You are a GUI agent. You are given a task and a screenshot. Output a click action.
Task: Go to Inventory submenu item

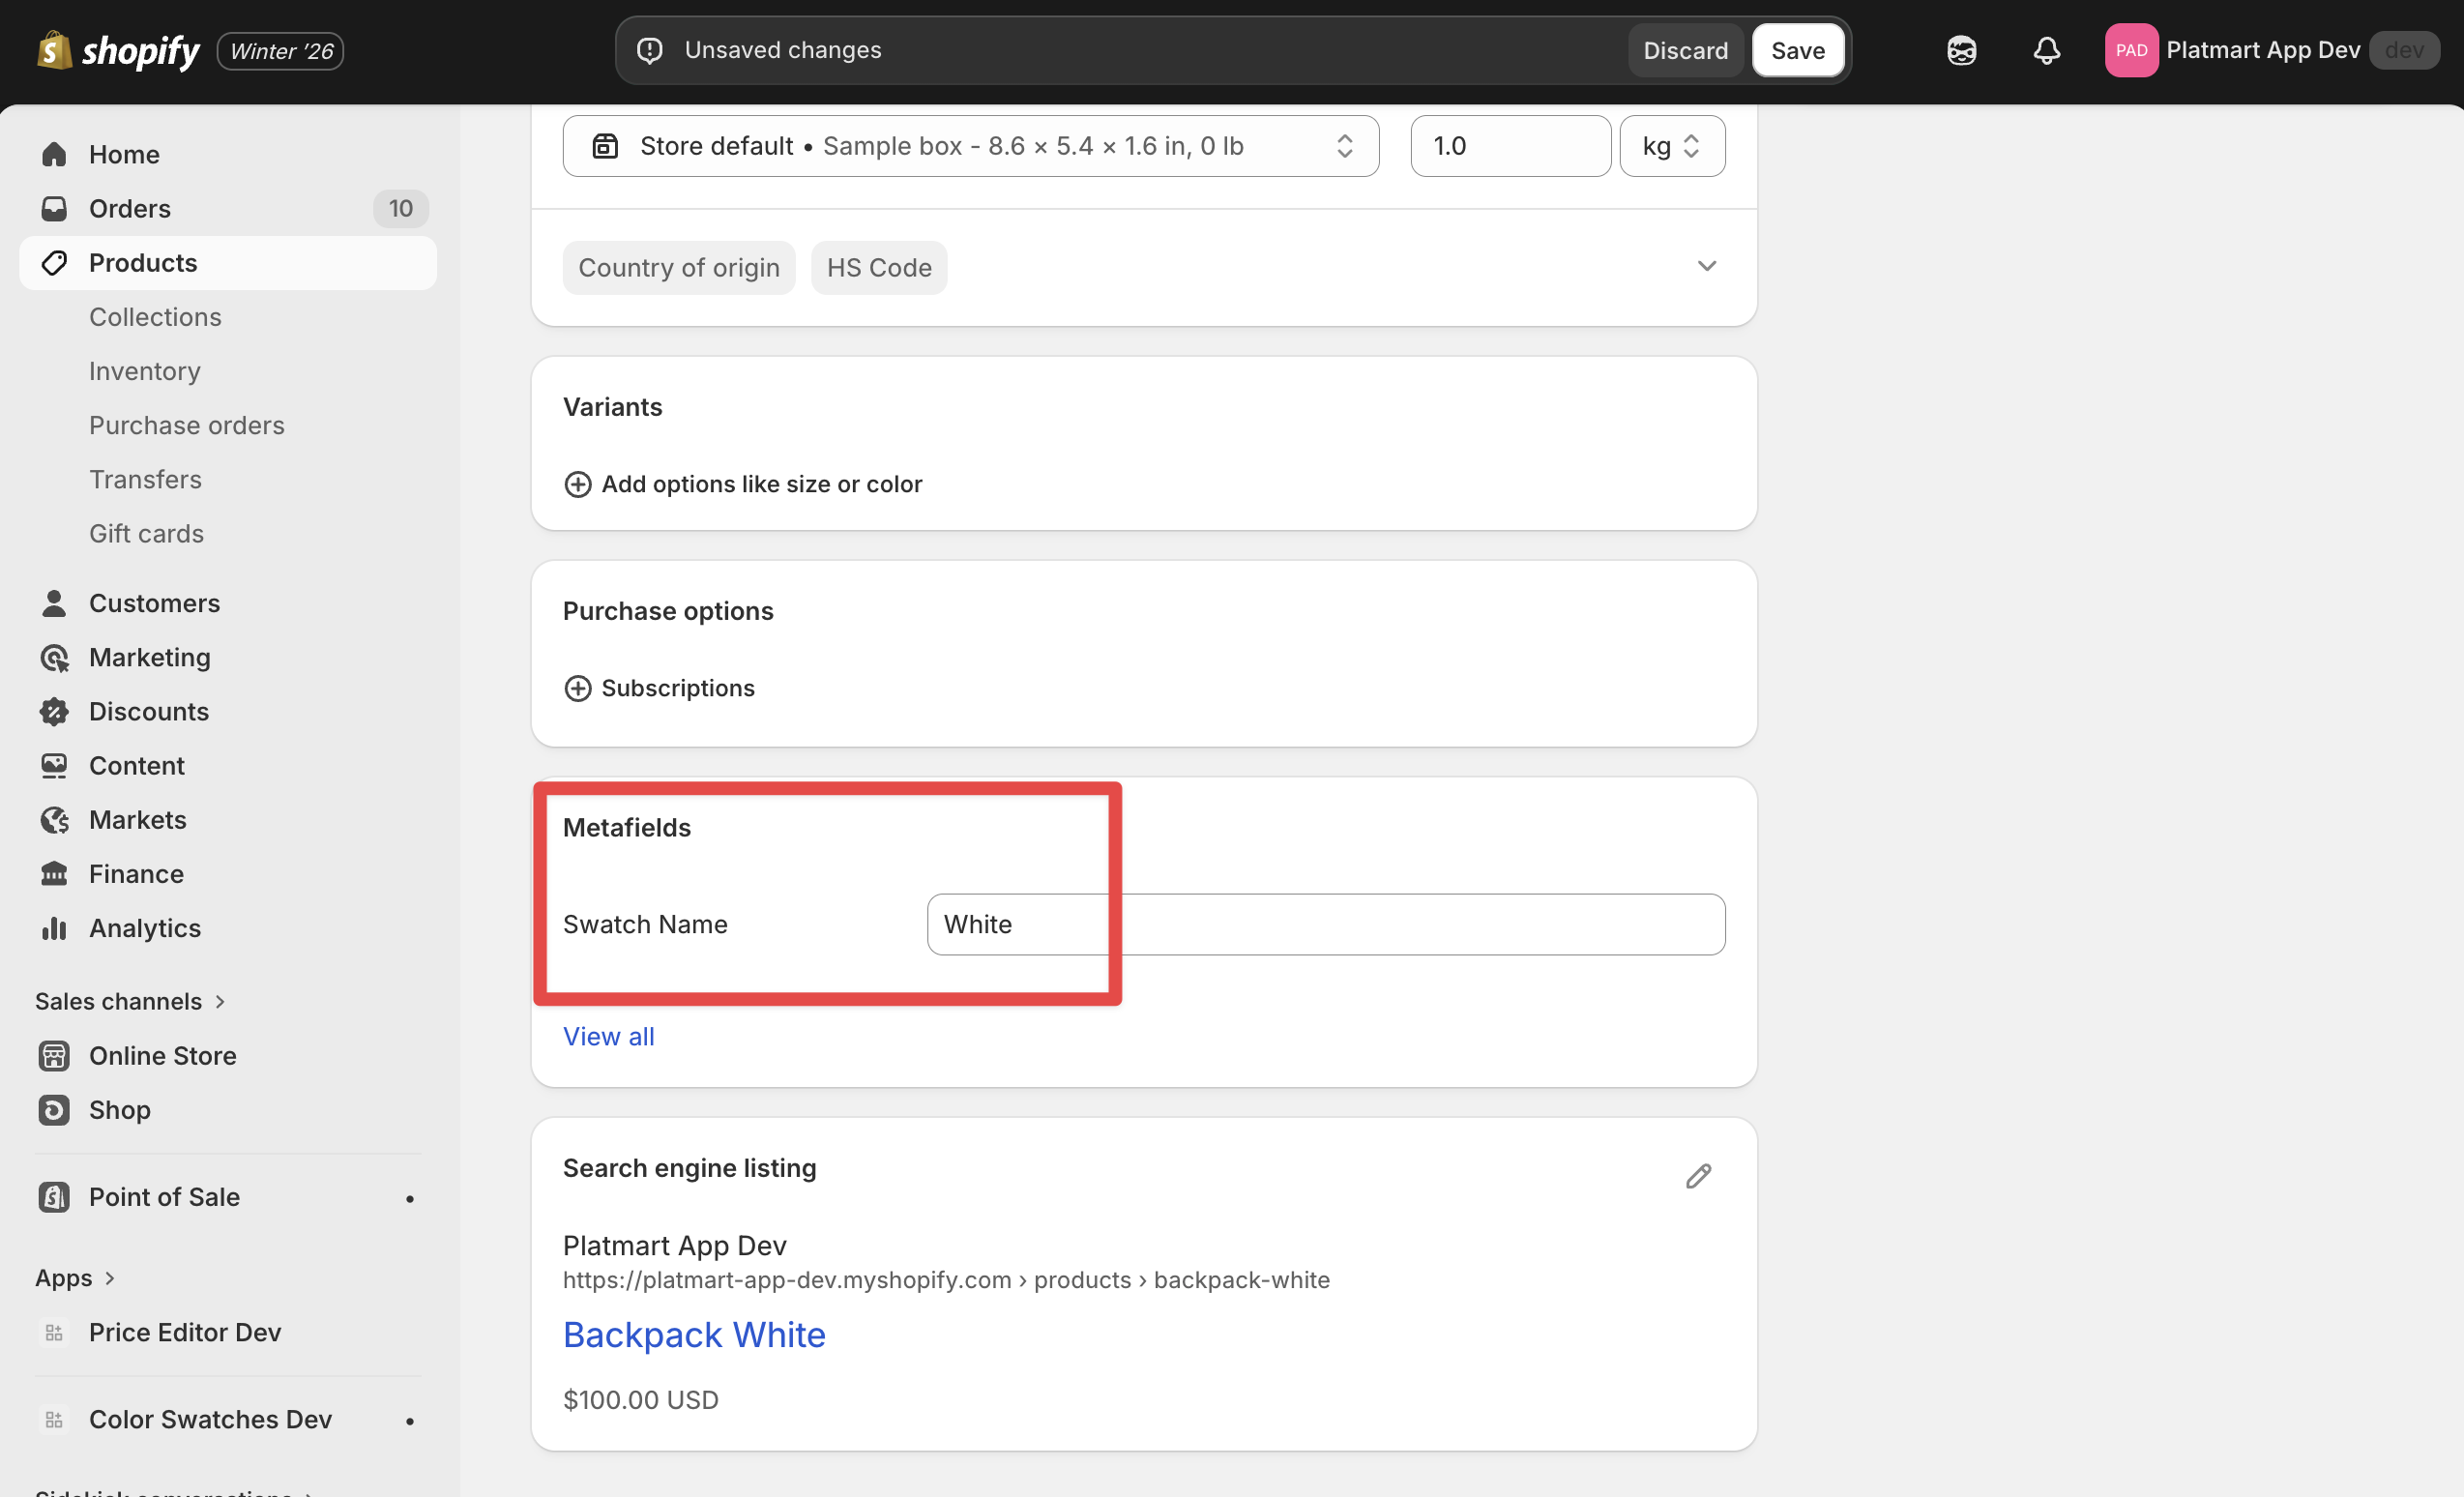pos(145,371)
